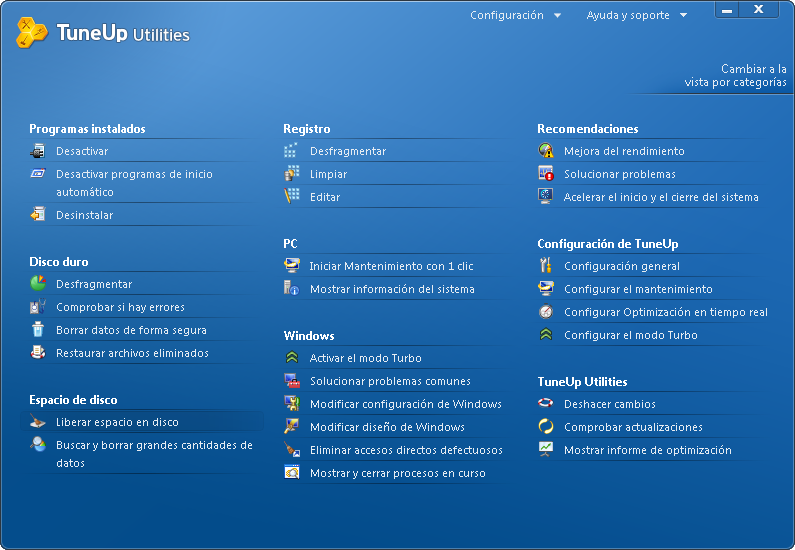This screenshot has height=550, width=795.
Task: Open Mejora del rendimiento recommendation
Action: pyautogui.click(x=624, y=151)
